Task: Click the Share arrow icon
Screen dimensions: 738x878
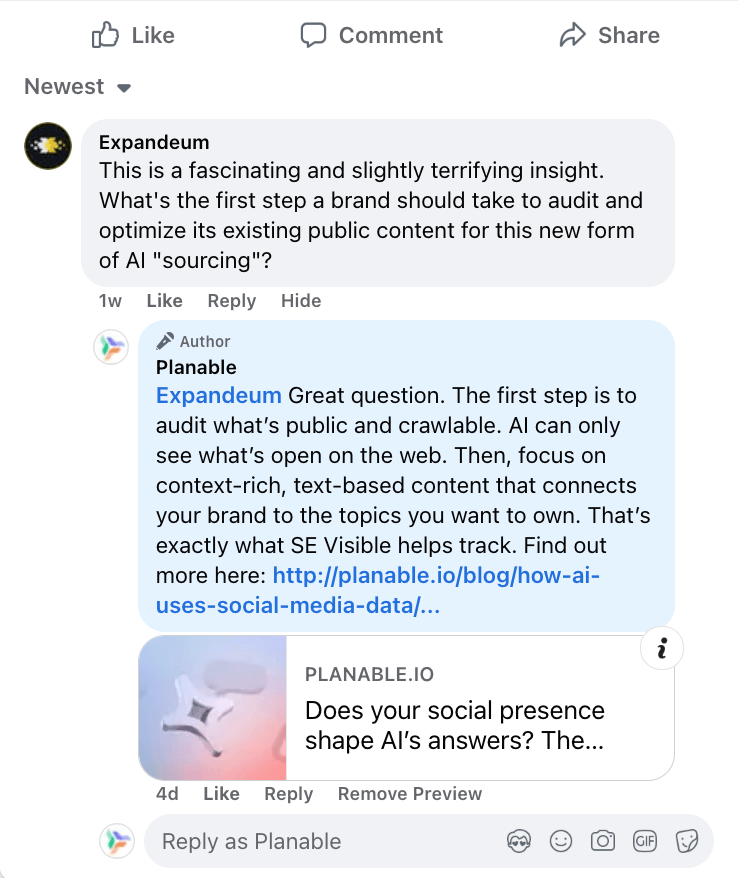Action: 572,35
